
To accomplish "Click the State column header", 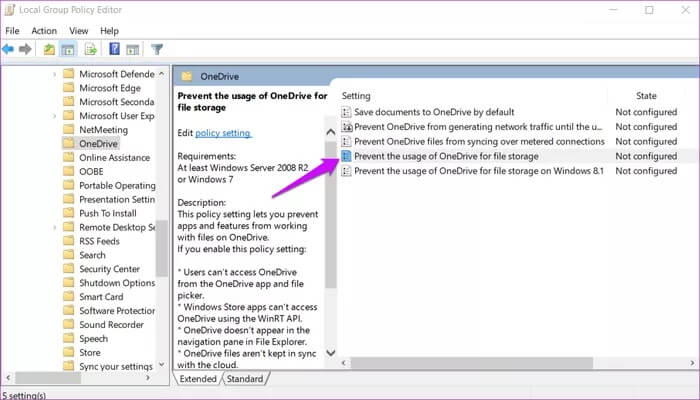I will [x=646, y=96].
